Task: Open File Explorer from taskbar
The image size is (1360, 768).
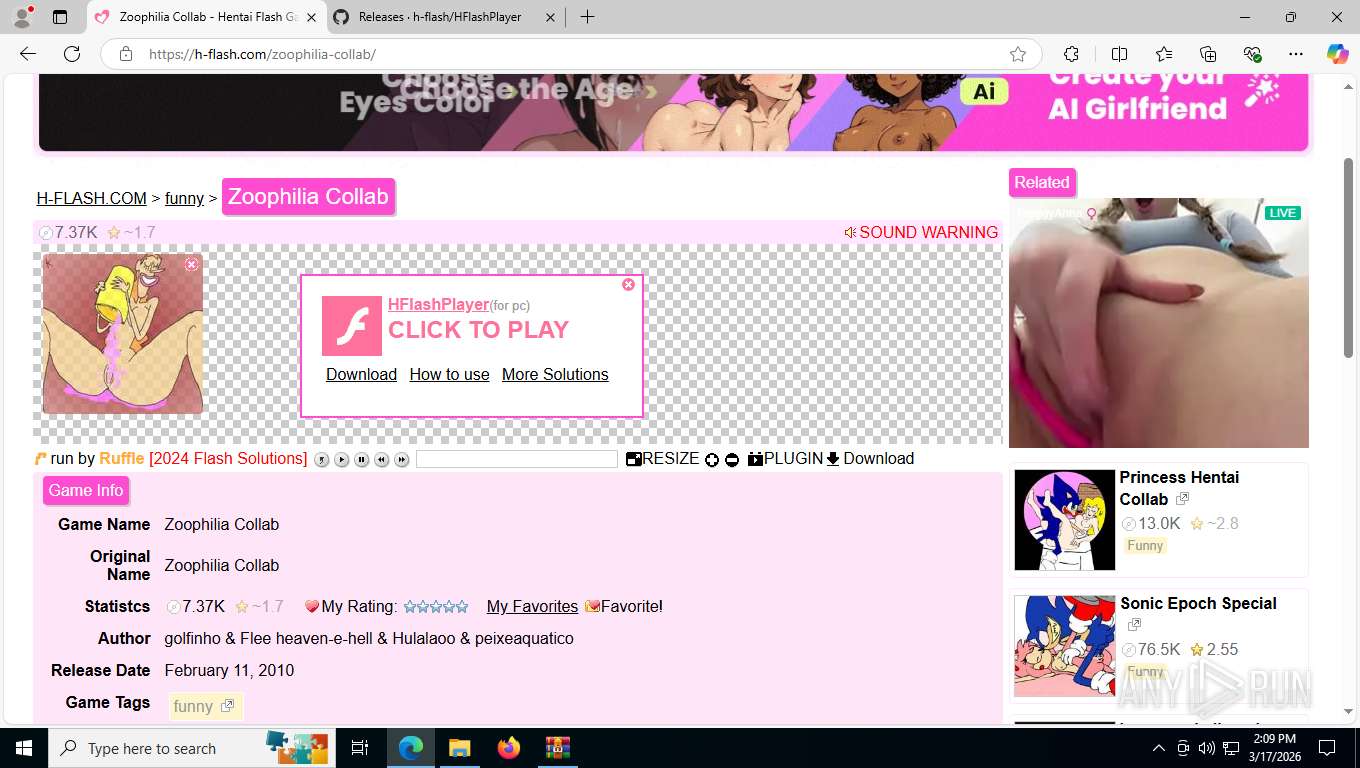Action: (459, 748)
